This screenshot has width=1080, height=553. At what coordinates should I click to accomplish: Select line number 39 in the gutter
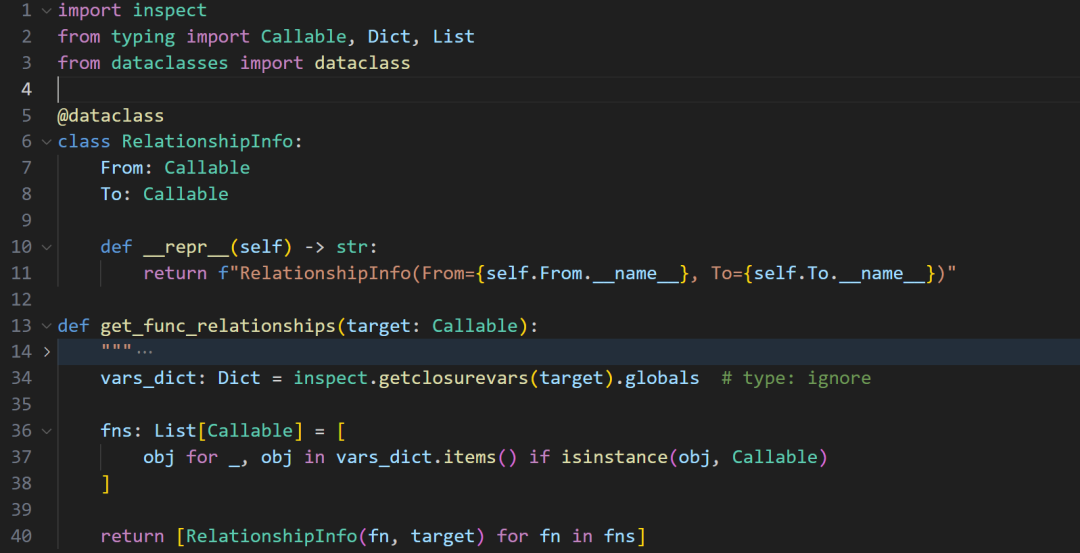[x=21, y=510]
